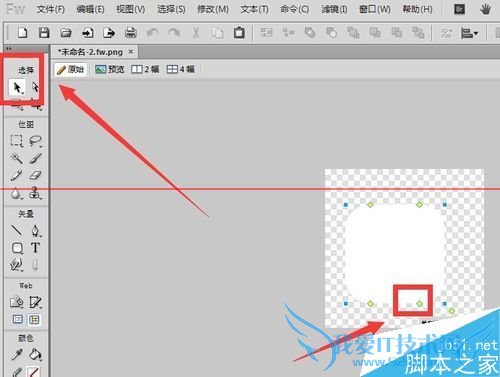Select the Slice tool in Web section
The height and width of the screenshot is (377, 500).
35,302
